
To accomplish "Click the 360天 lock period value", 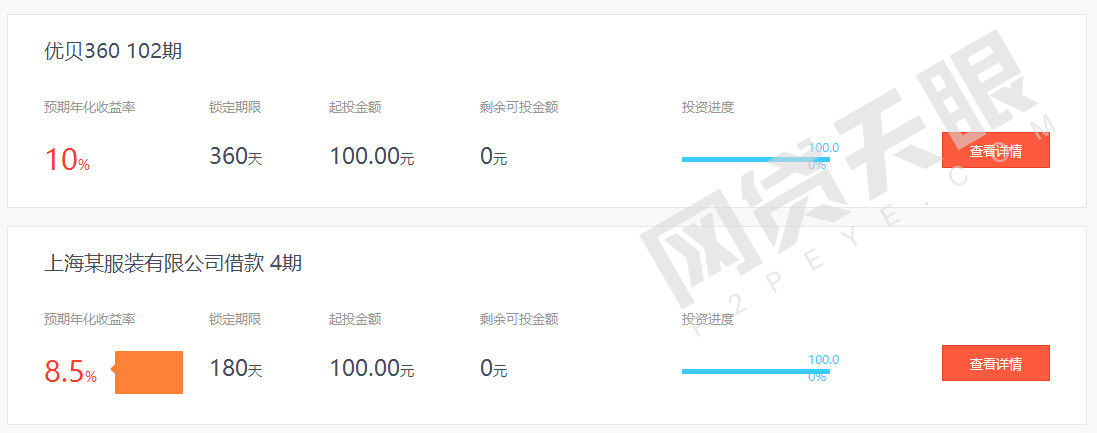I will coord(236,157).
